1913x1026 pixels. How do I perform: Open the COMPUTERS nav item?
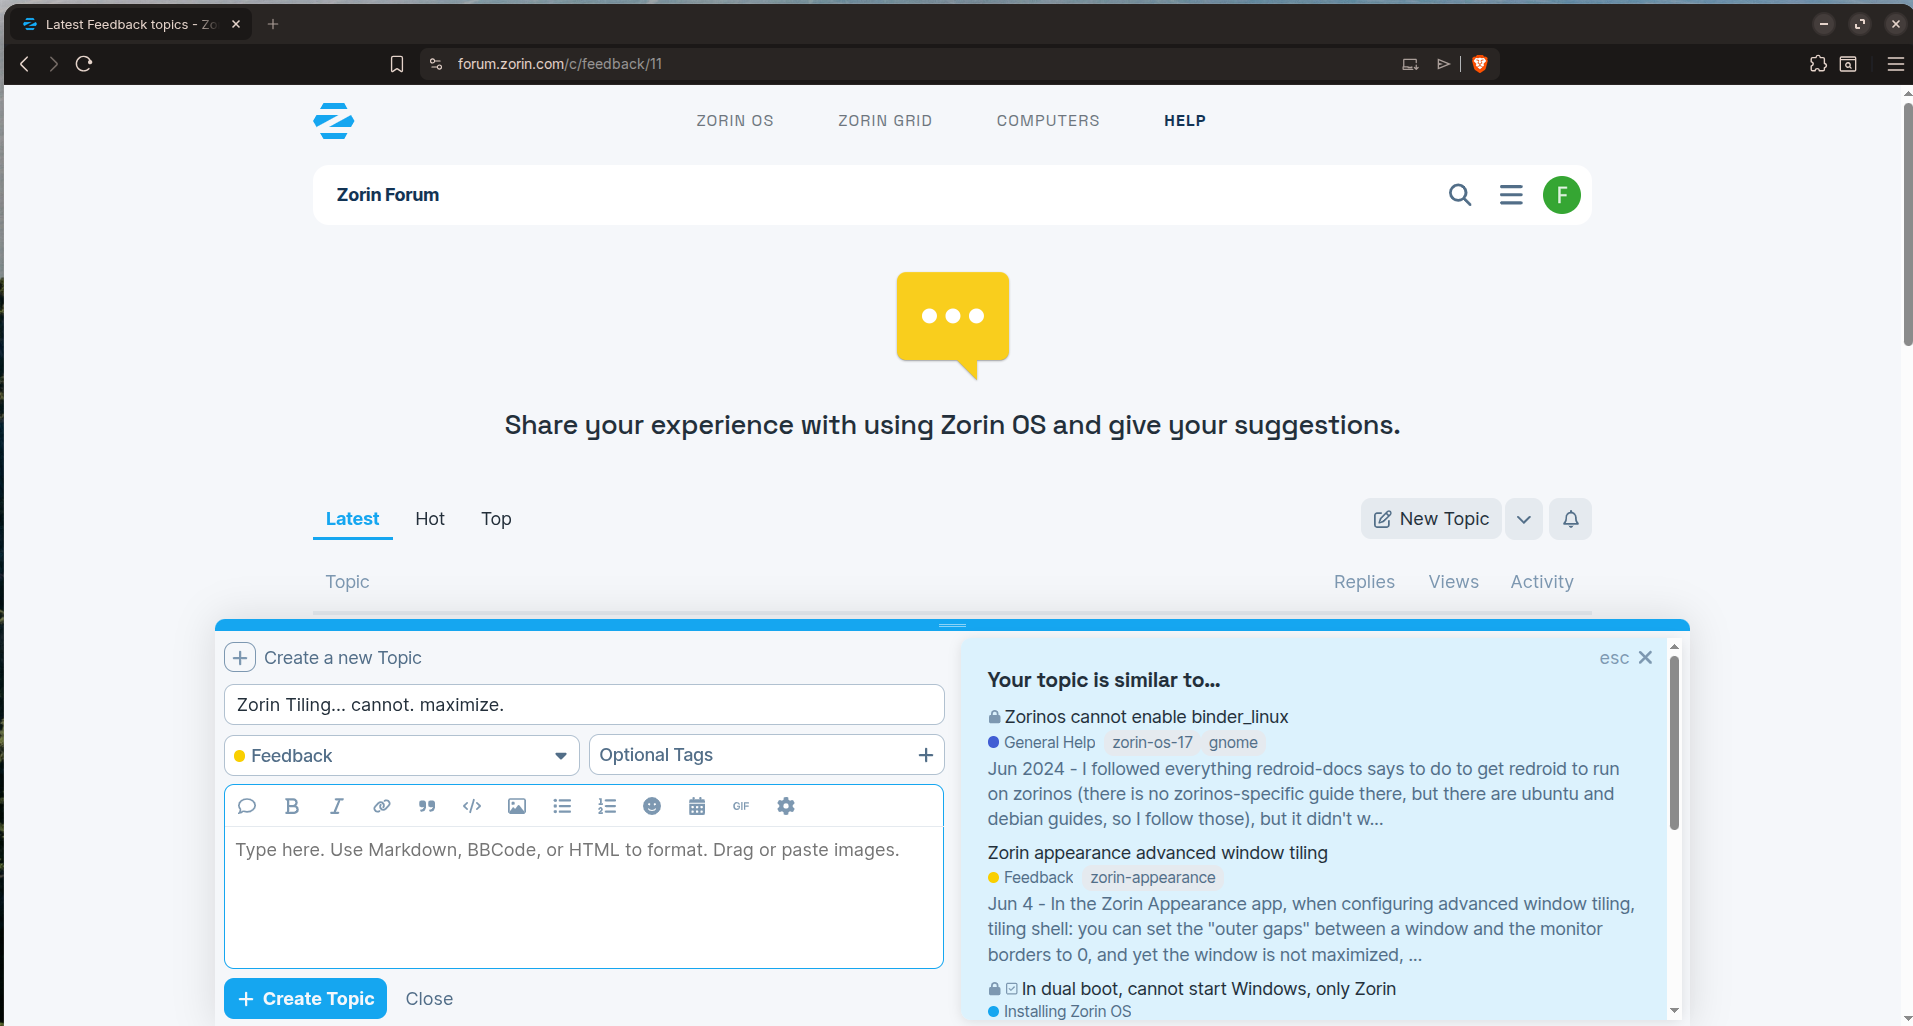click(1048, 121)
